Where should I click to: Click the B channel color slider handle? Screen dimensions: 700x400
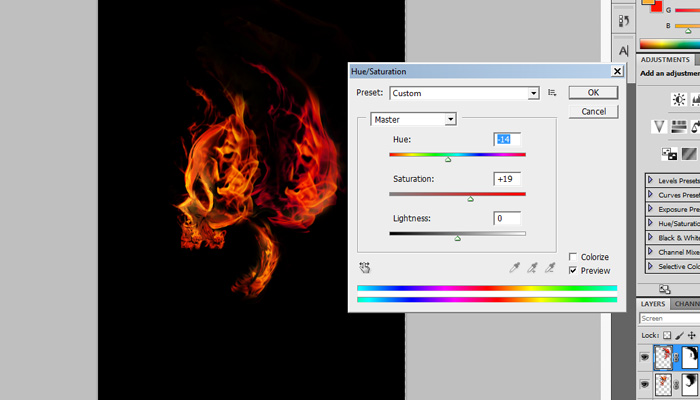coord(688,31)
